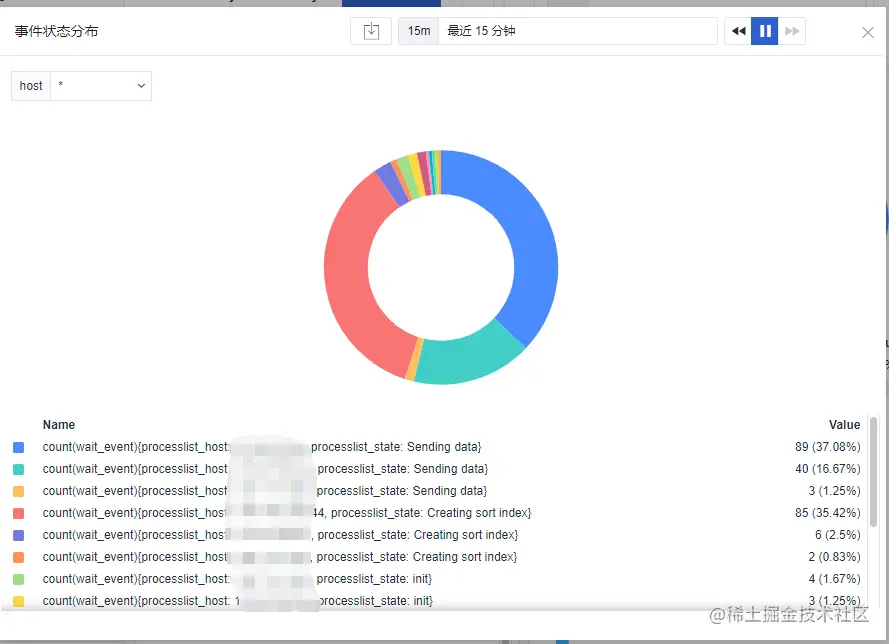Click the Value column header
Screen dimensions: 889x644
click(844, 425)
